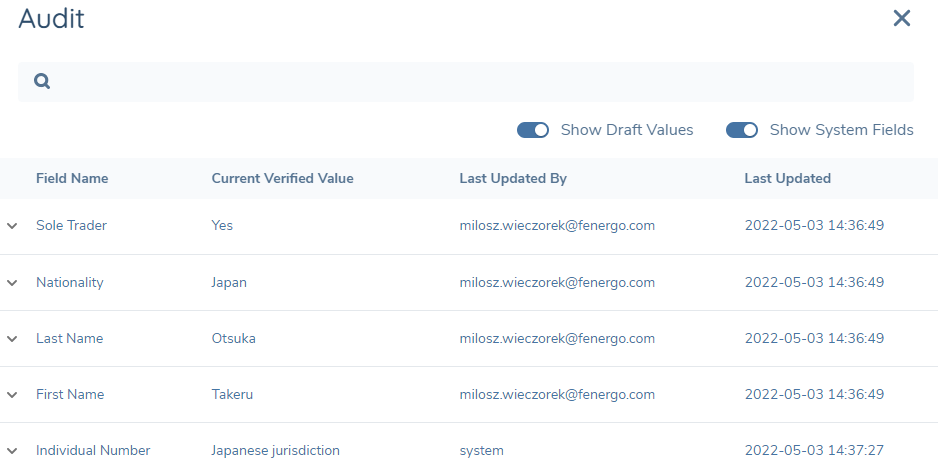Disable the Show System Fields switch
Screen dimensions: 938x475
point(742,130)
